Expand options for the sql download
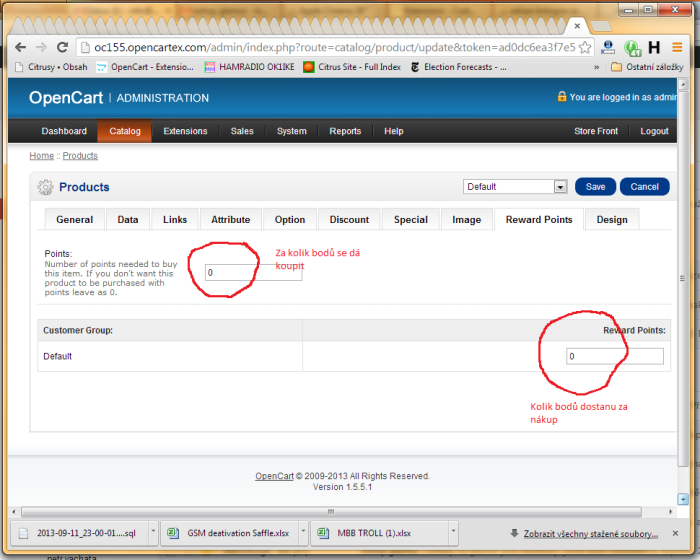The image size is (700, 560). click(x=153, y=532)
